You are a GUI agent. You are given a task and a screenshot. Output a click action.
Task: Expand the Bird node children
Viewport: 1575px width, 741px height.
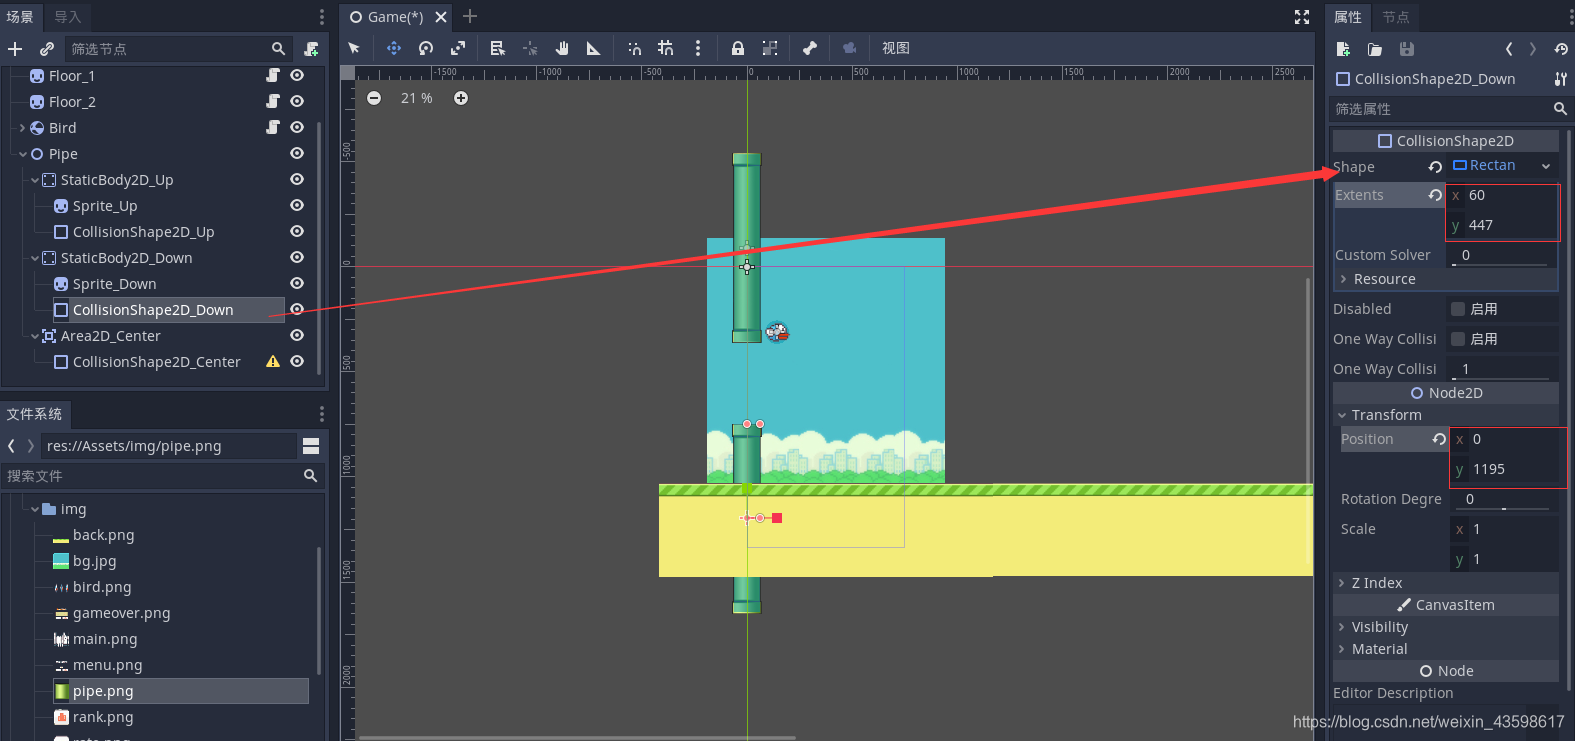[x=22, y=128]
